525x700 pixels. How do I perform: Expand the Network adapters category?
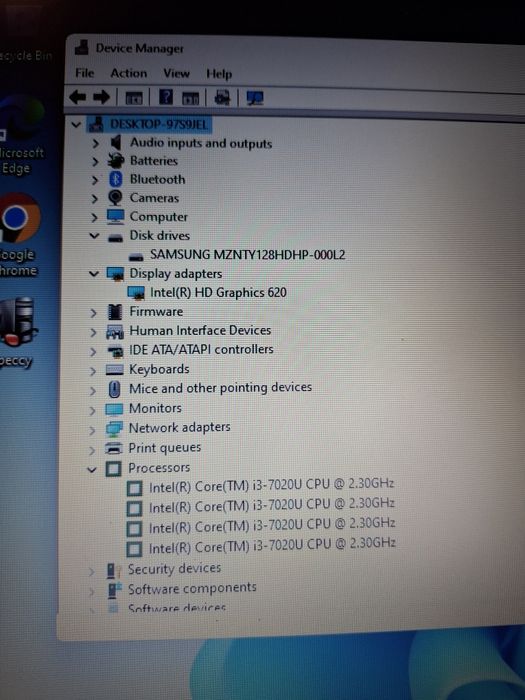click(92, 430)
